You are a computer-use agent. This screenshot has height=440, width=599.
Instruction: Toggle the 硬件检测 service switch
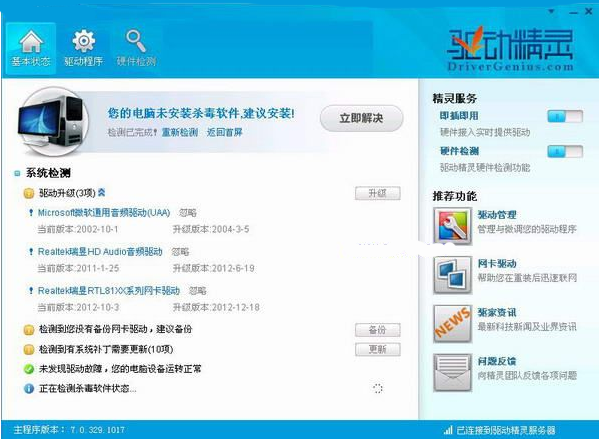[565, 151]
